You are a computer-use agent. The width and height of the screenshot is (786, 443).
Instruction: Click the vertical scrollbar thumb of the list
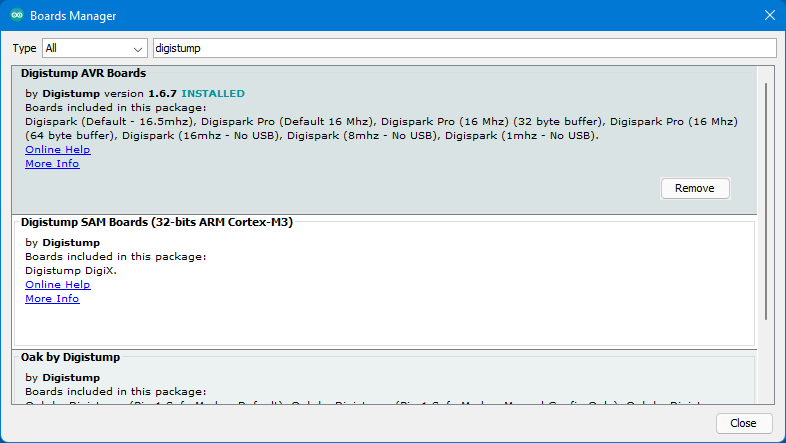point(766,201)
